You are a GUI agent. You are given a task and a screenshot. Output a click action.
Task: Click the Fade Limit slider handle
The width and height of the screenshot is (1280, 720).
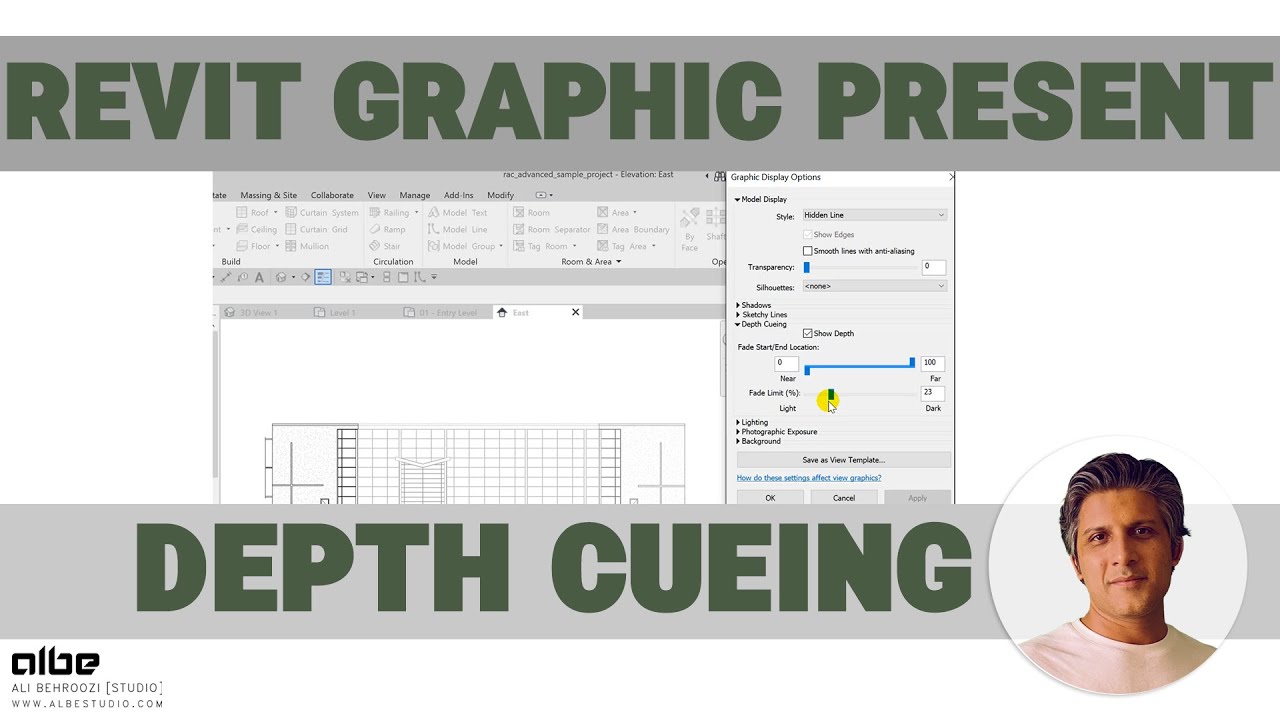point(830,394)
